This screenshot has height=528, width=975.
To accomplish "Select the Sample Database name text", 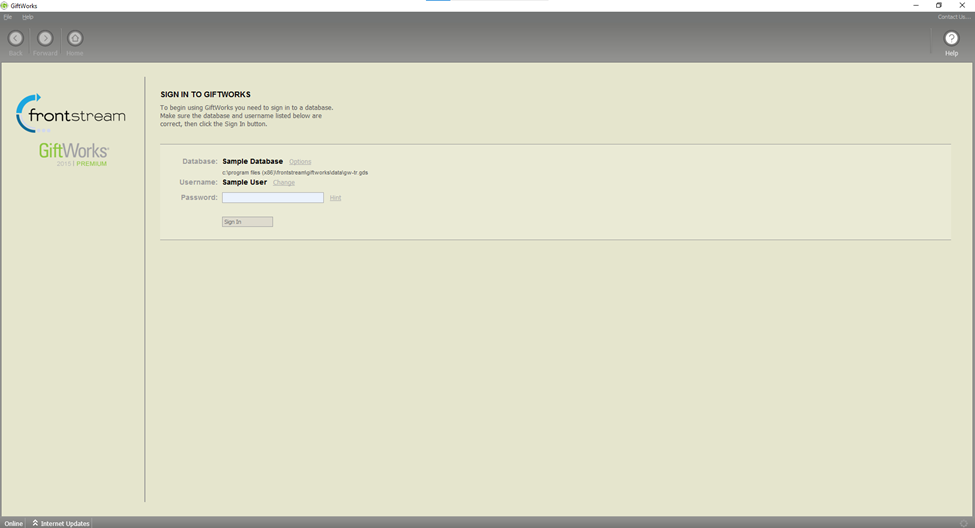I will click(252, 162).
